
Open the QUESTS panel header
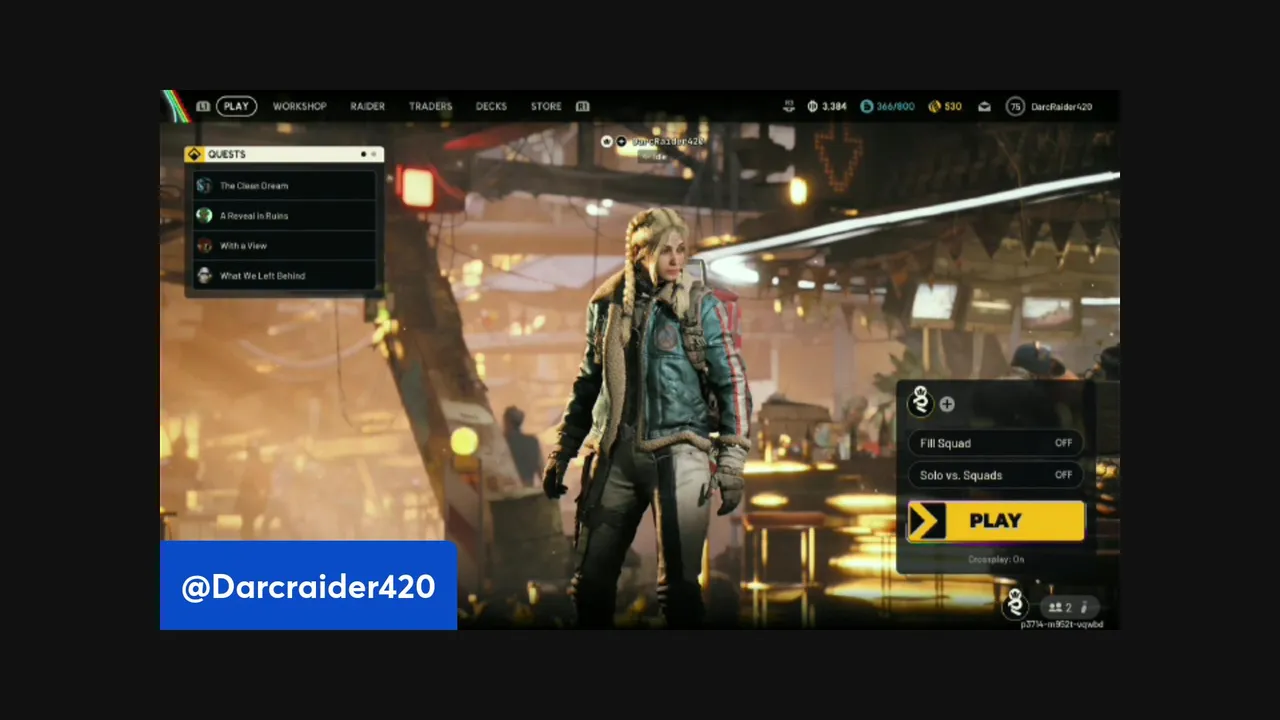[x=283, y=154]
